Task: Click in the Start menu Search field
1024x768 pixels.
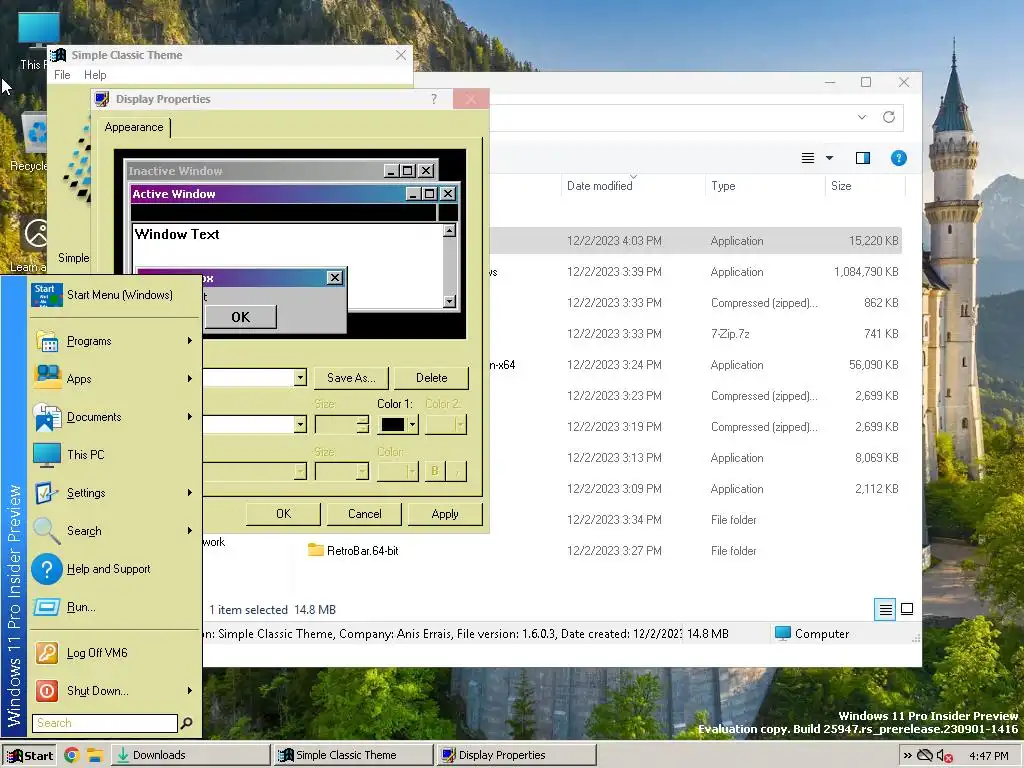Action: click(x=104, y=723)
